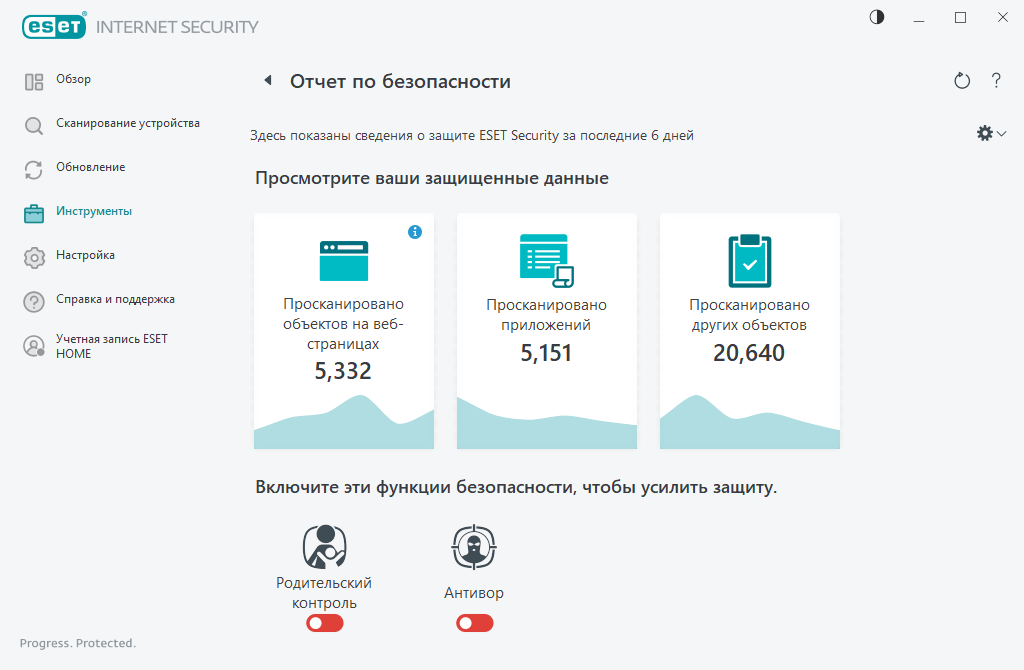Screen dimensions: 1024x670
Task: Click the blue info icon on web-pages card
Action: (415, 232)
